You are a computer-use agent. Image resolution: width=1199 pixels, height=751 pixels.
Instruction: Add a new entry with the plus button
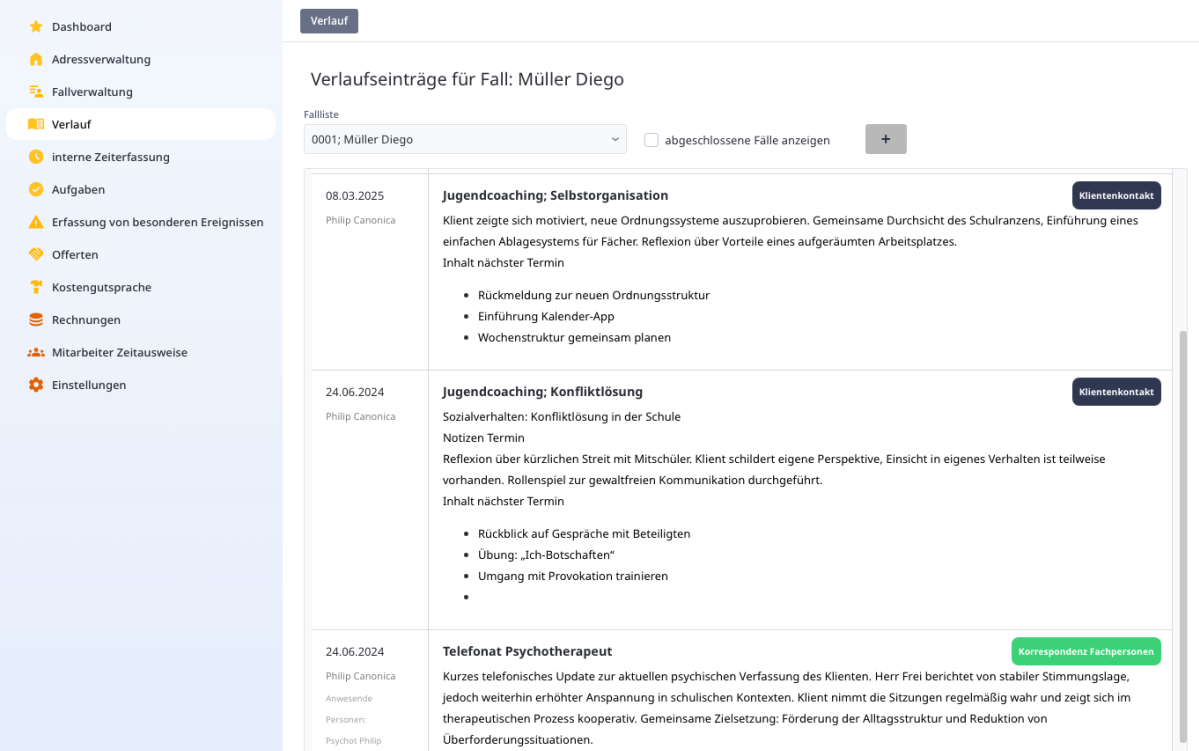tap(885, 139)
